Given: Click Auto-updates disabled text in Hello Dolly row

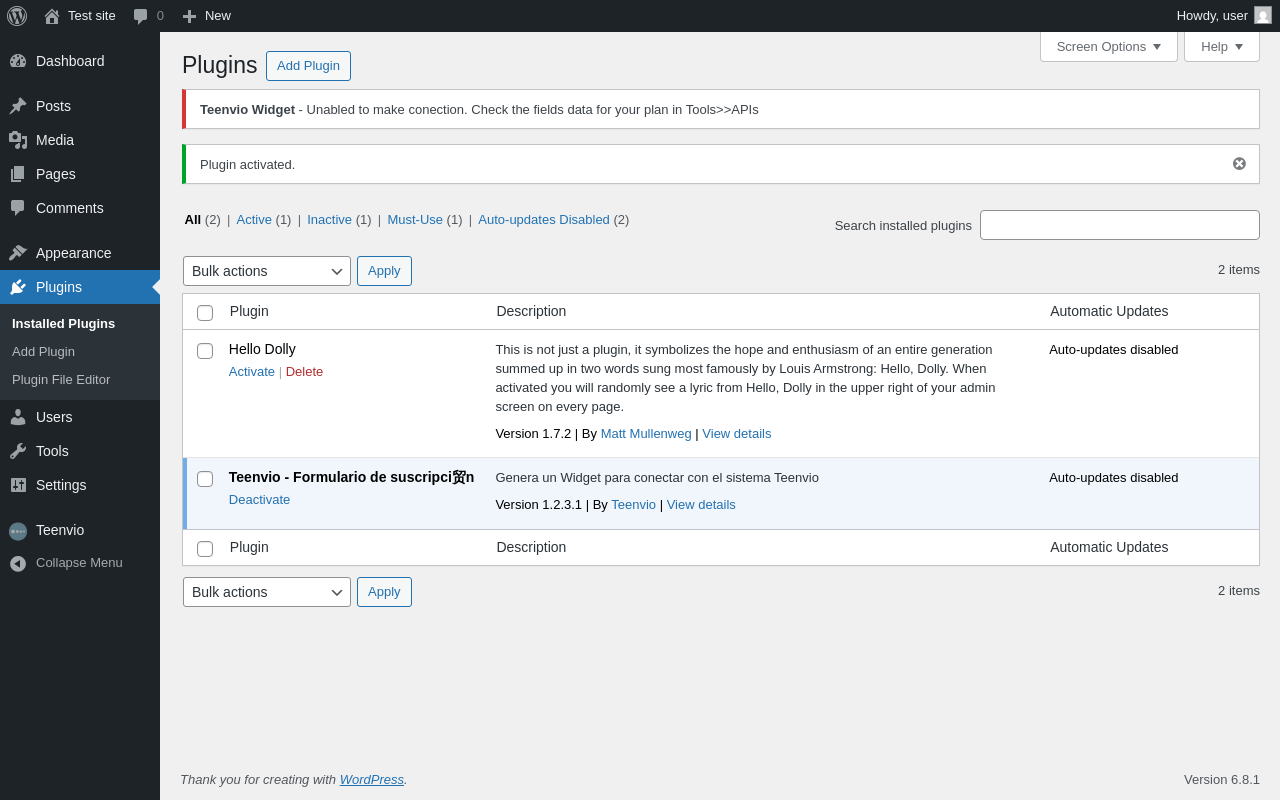Looking at the screenshot, I should click(x=1114, y=350).
